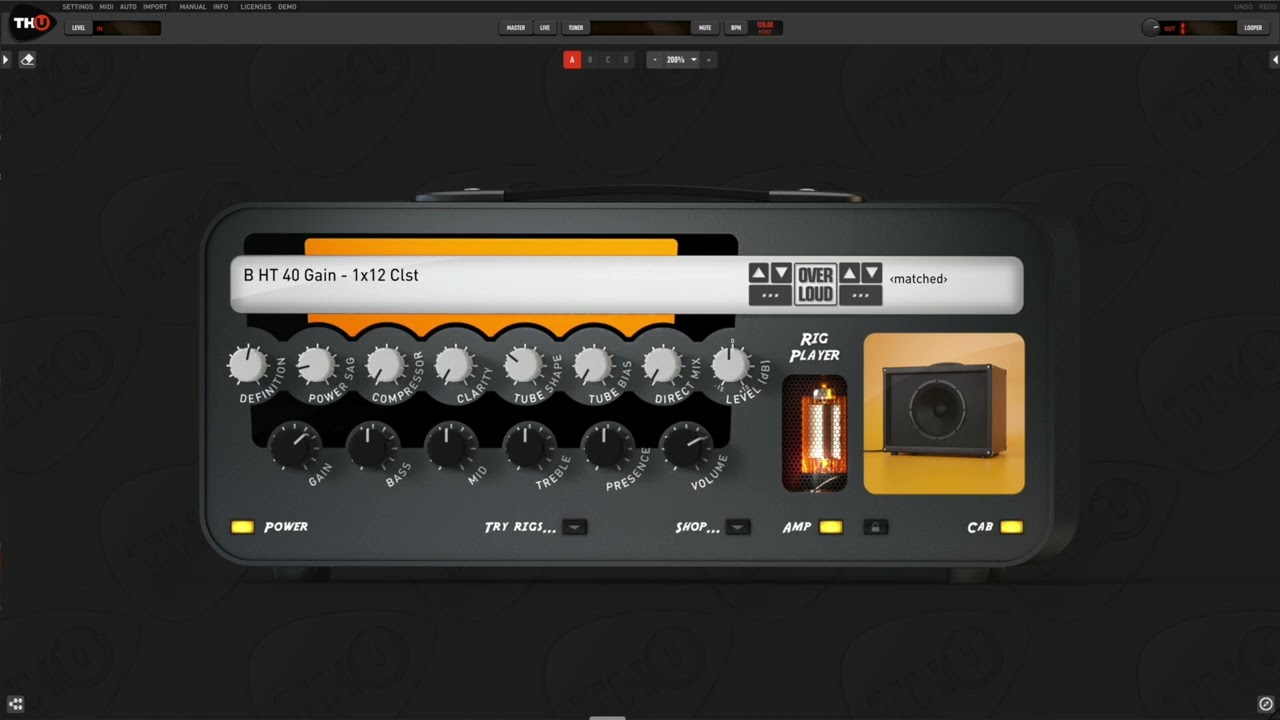Decrease zoom with the minus button
The width and height of the screenshot is (1280, 720).
point(655,60)
